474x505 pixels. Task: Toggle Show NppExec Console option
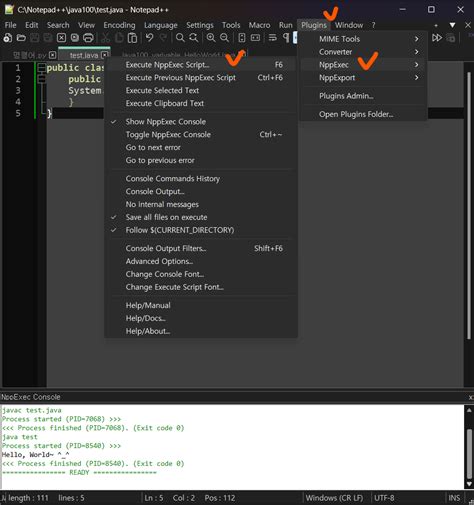tap(200, 122)
